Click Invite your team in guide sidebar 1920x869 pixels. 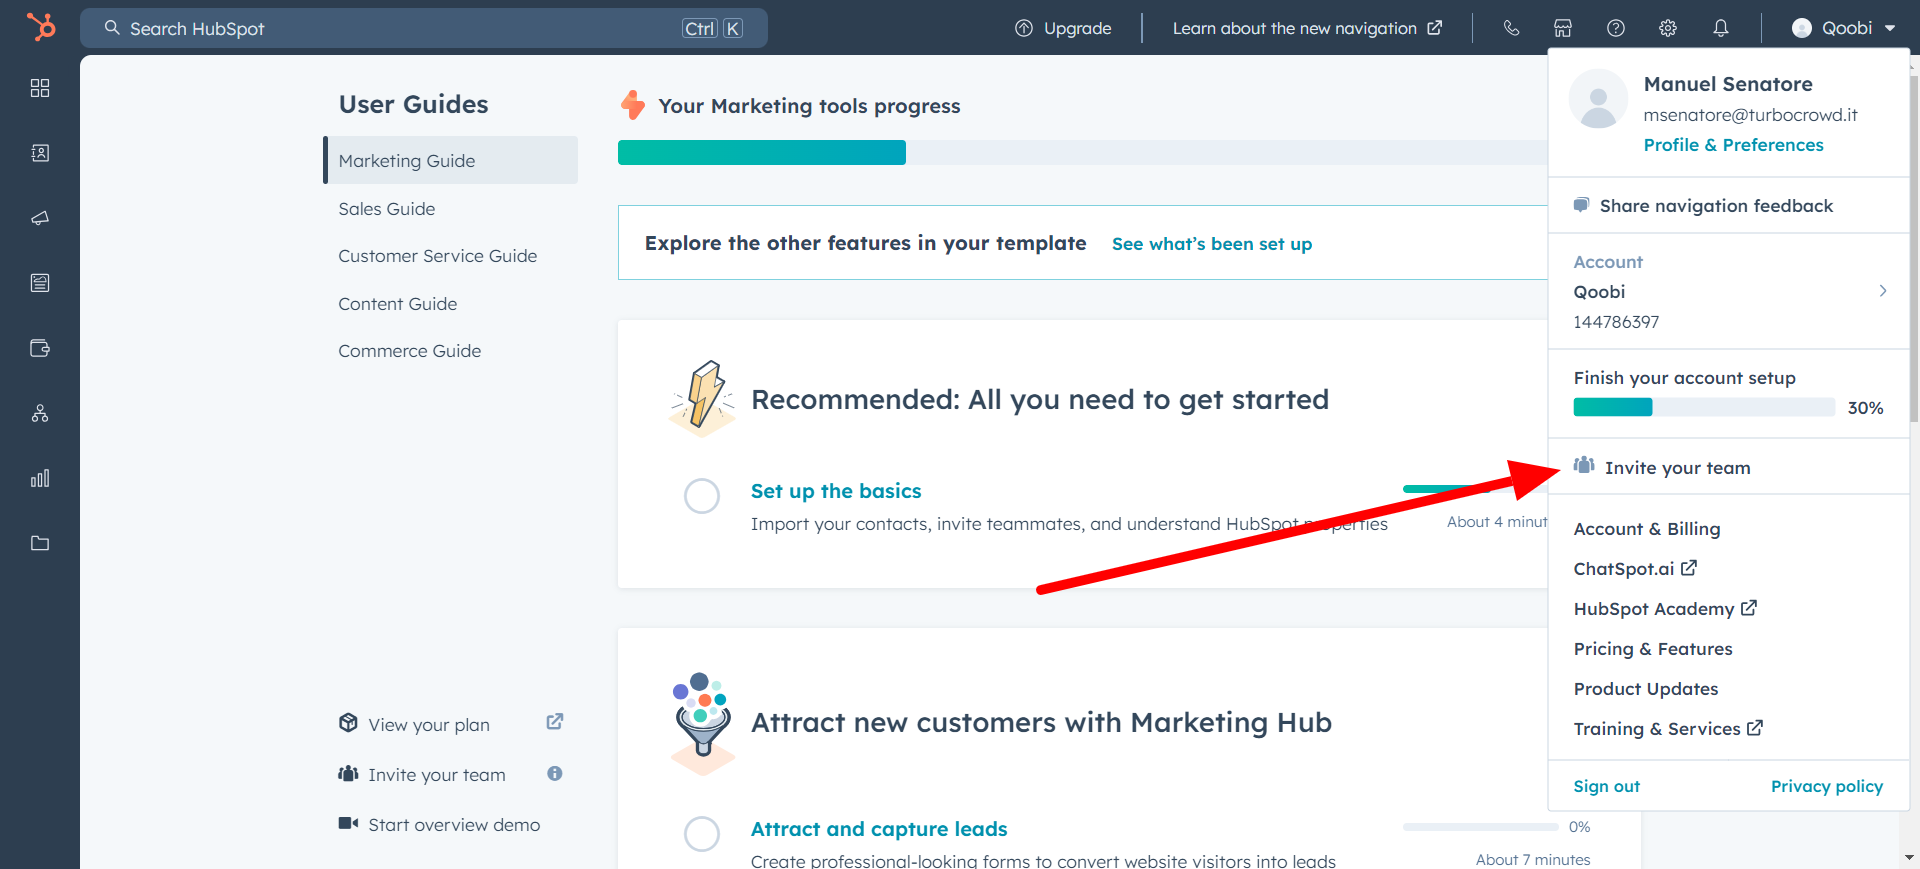(x=436, y=774)
